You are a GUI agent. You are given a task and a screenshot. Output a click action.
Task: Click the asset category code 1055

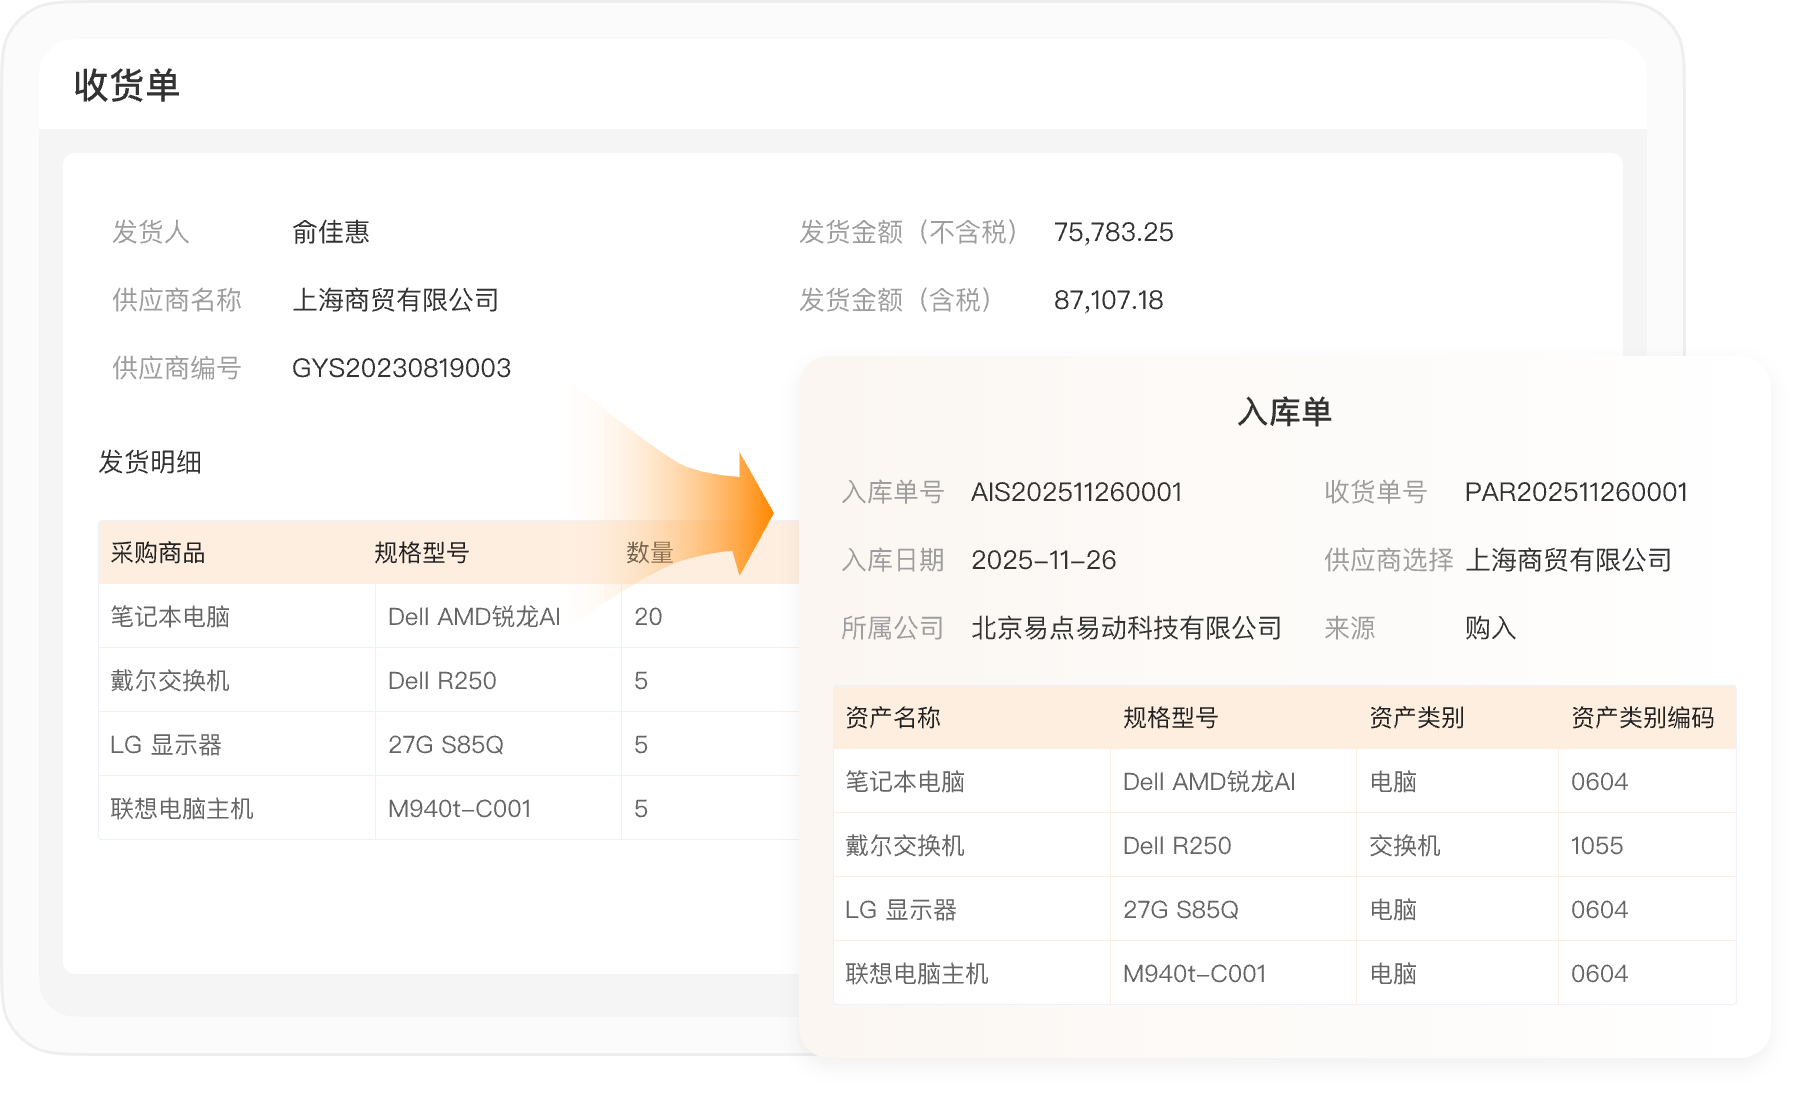click(x=1596, y=846)
